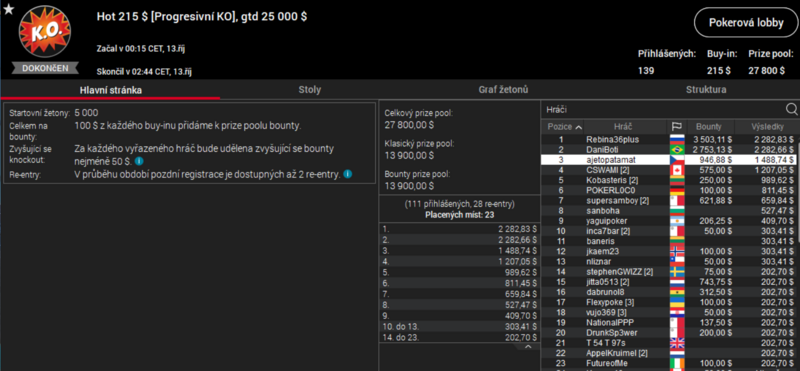
Task: Sort players by Výsledky column
Action: point(767,127)
